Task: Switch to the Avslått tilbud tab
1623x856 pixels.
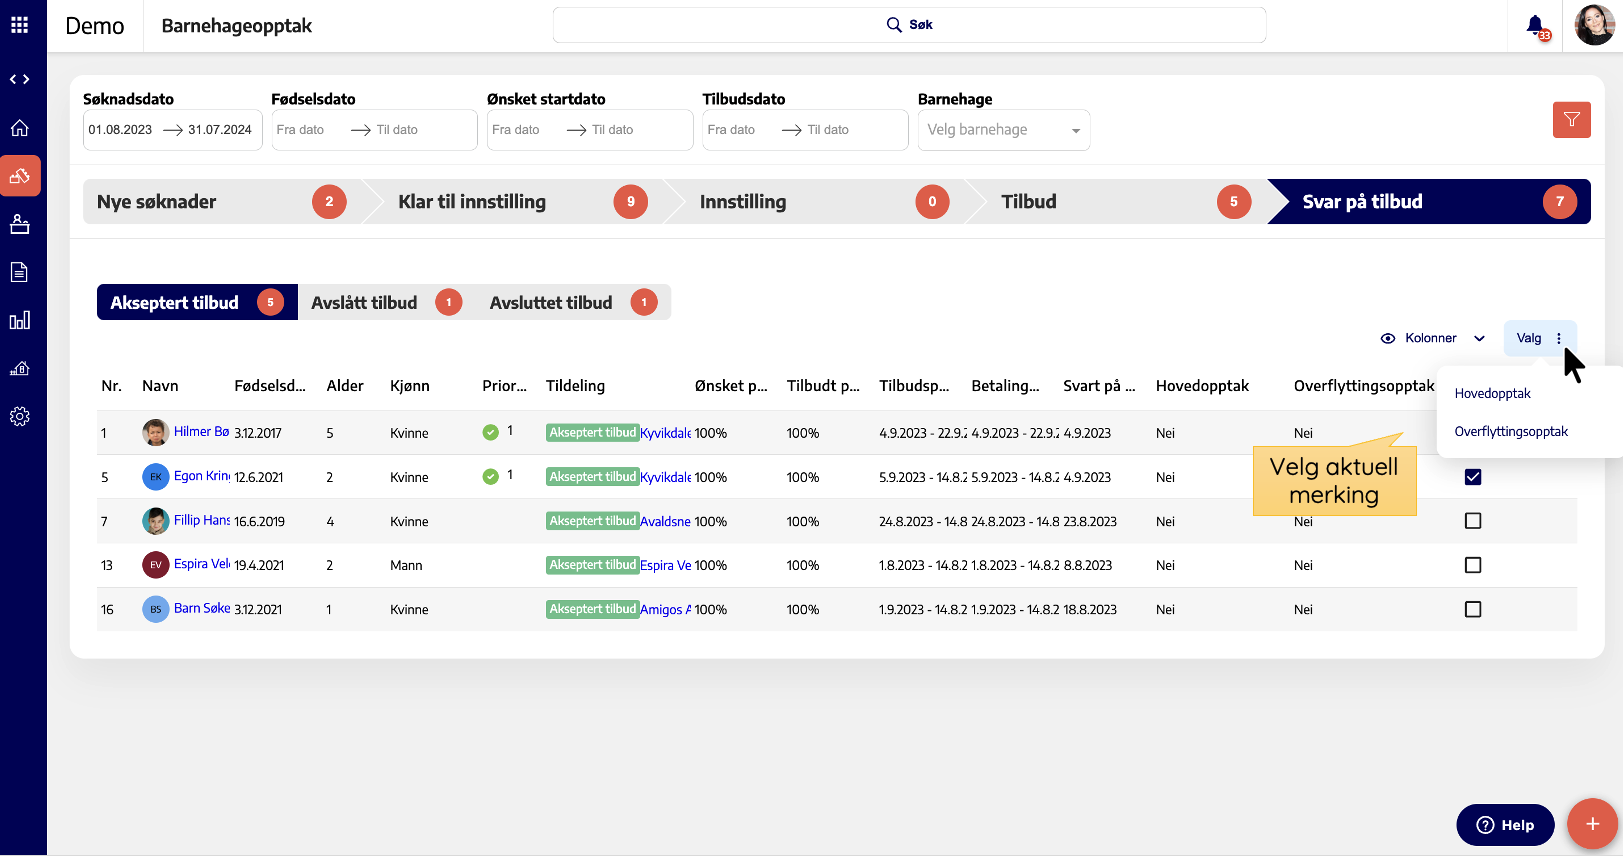Action: point(385,302)
